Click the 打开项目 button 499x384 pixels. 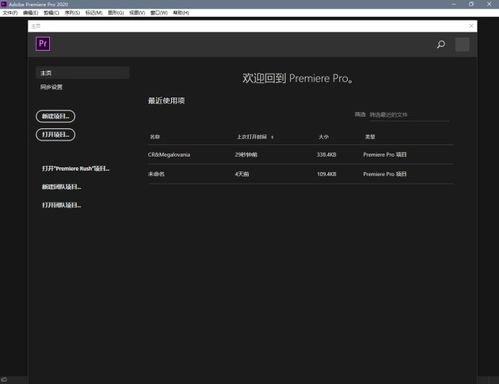(x=55, y=135)
